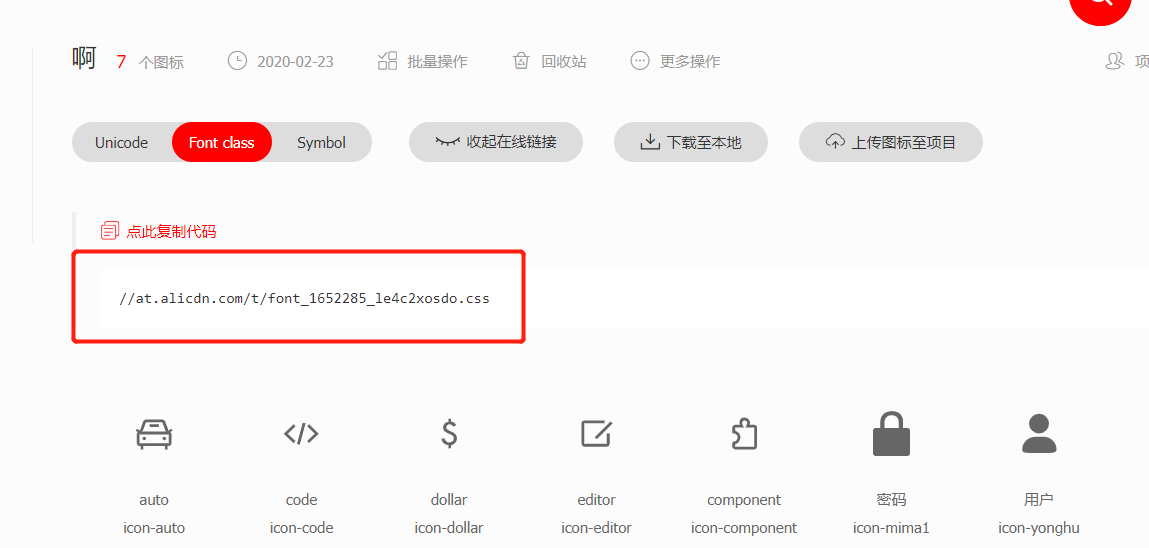1149x548 pixels.
Task: Select the Font class tab
Action: 221,142
